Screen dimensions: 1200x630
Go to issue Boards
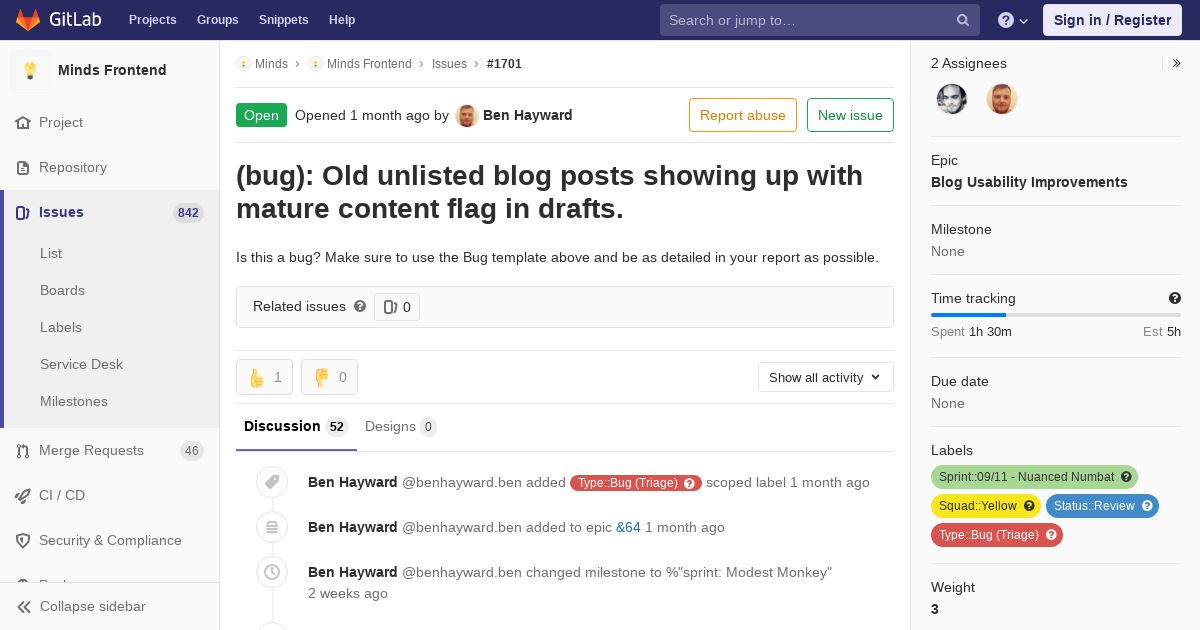(62, 290)
